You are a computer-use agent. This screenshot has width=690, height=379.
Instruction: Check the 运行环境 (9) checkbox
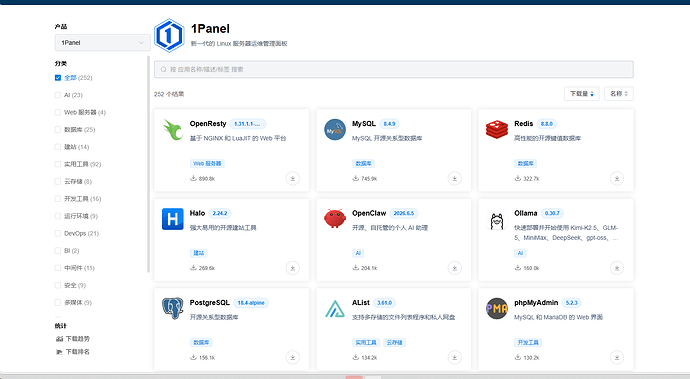point(58,216)
